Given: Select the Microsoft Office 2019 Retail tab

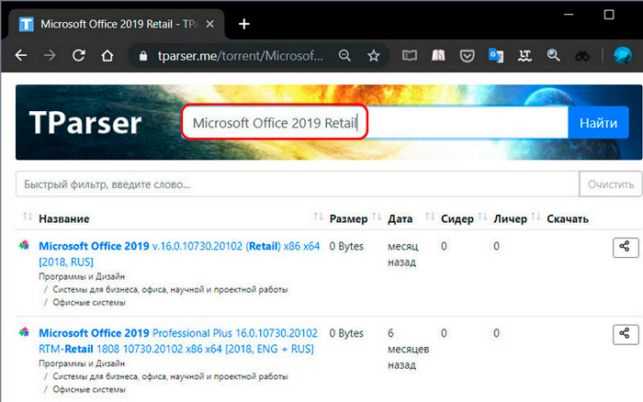Looking at the screenshot, I should click(116, 24).
